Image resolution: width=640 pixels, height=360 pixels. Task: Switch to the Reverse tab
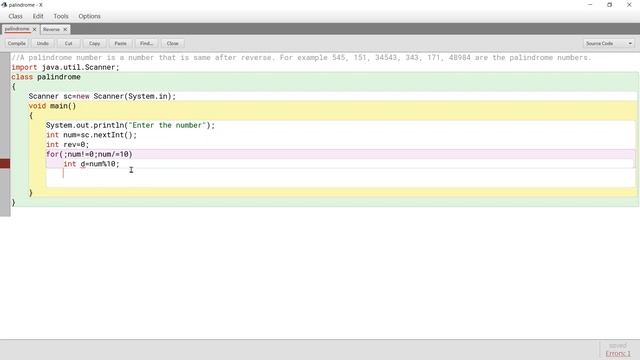51,29
